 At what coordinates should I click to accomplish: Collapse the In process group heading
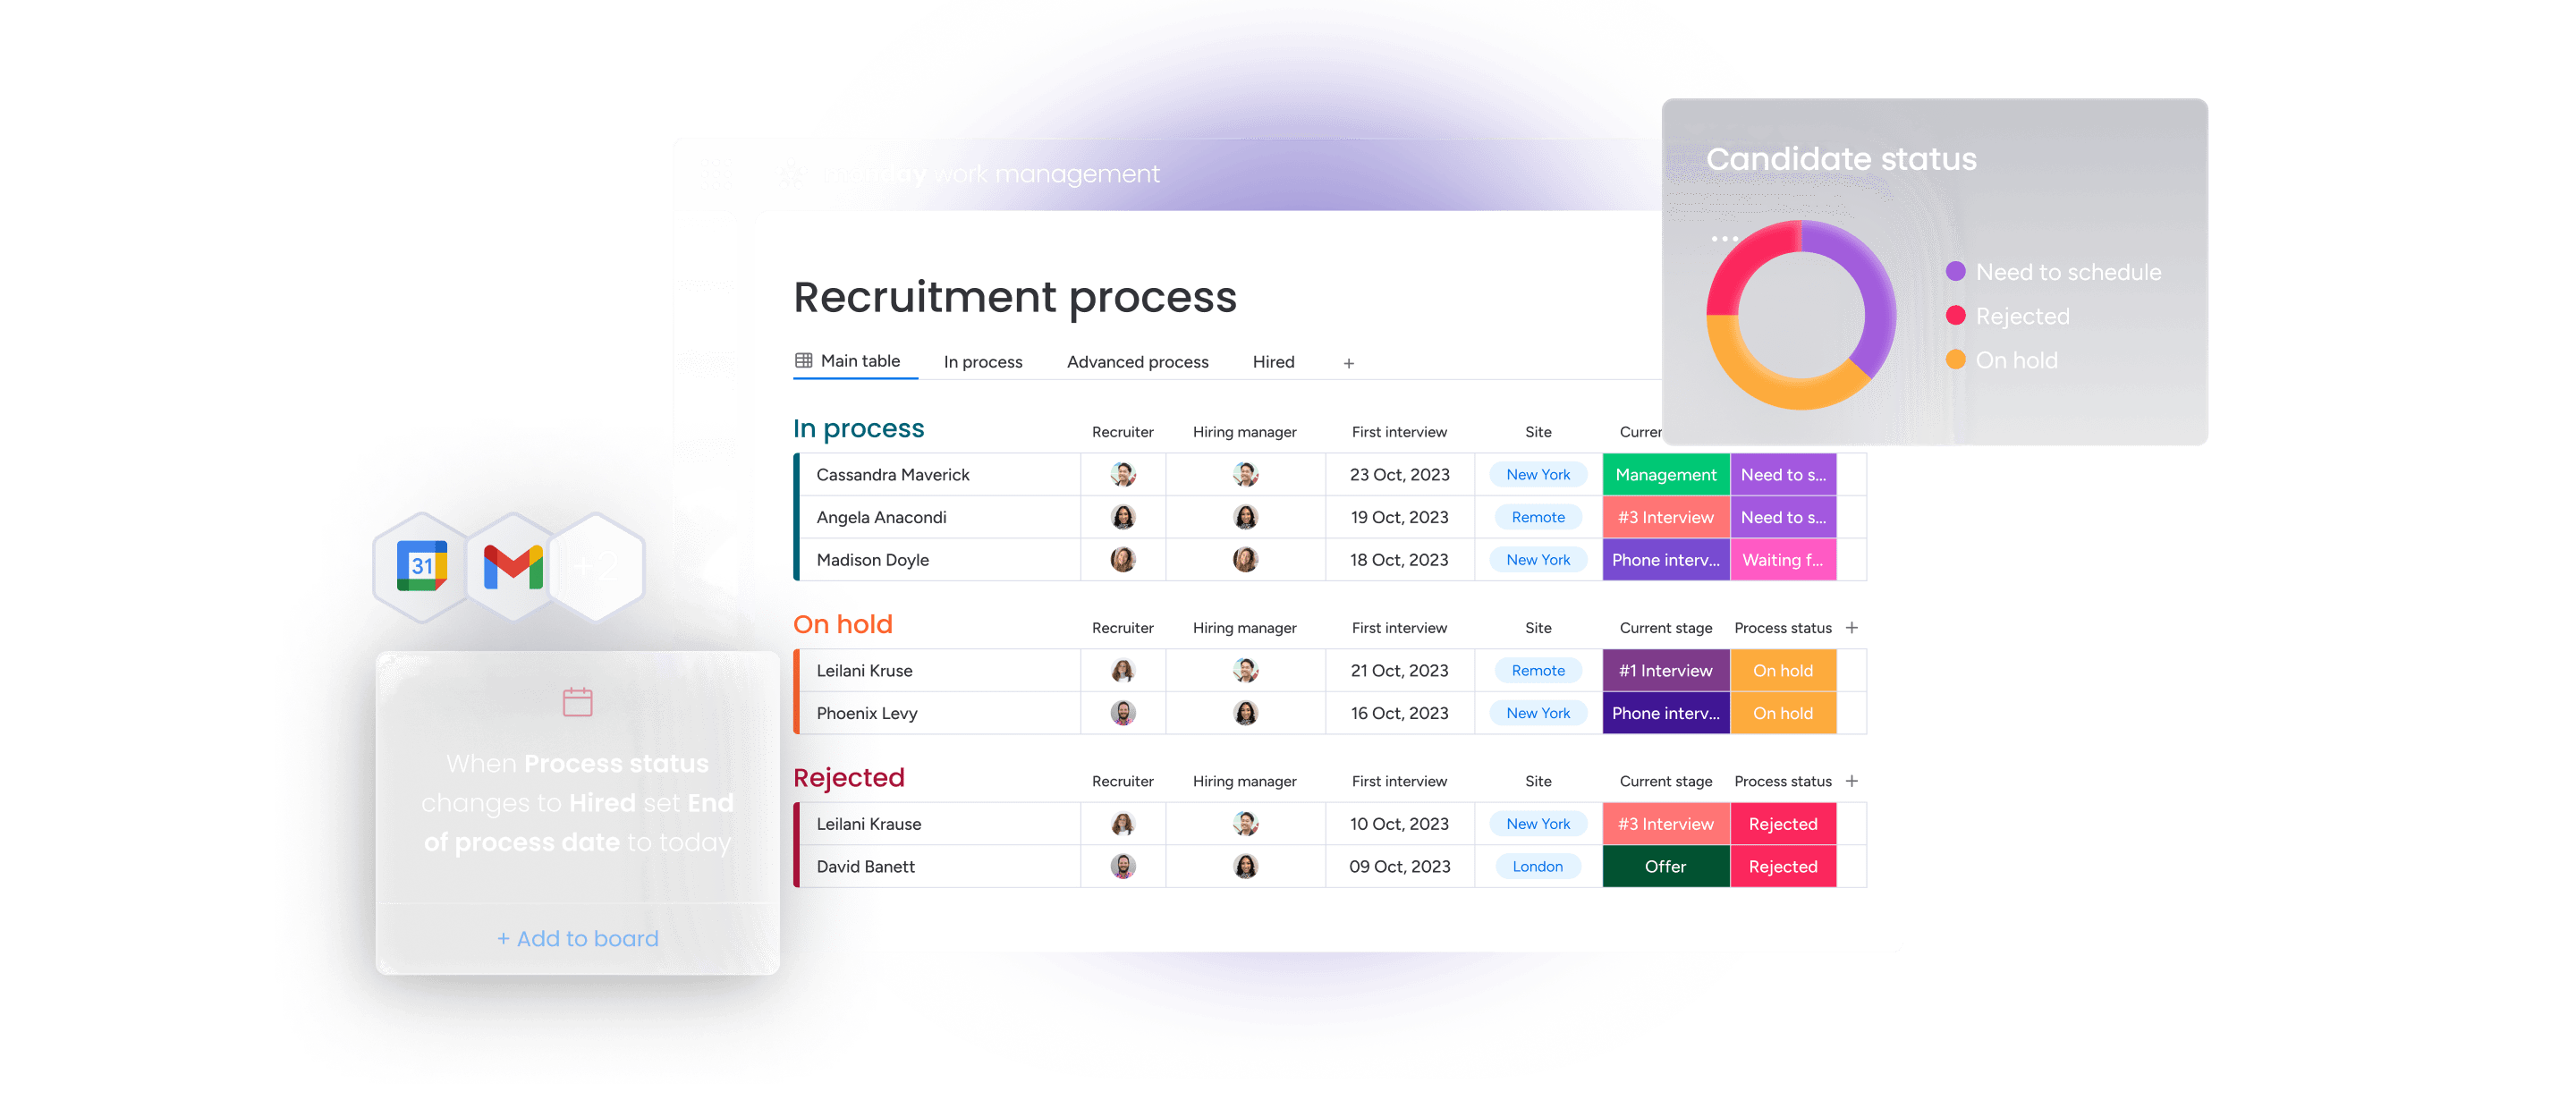click(858, 428)
